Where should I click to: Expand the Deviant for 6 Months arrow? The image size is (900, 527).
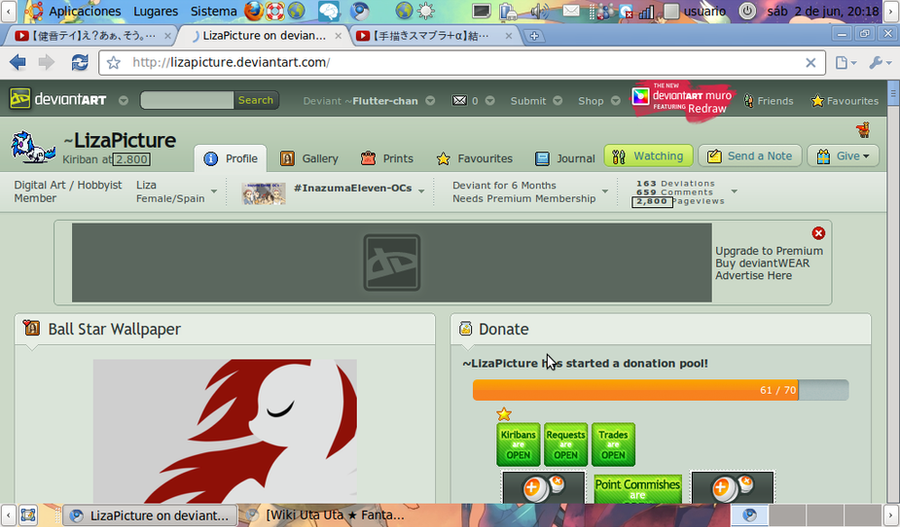pyautogui.click(x=604, y=191)
